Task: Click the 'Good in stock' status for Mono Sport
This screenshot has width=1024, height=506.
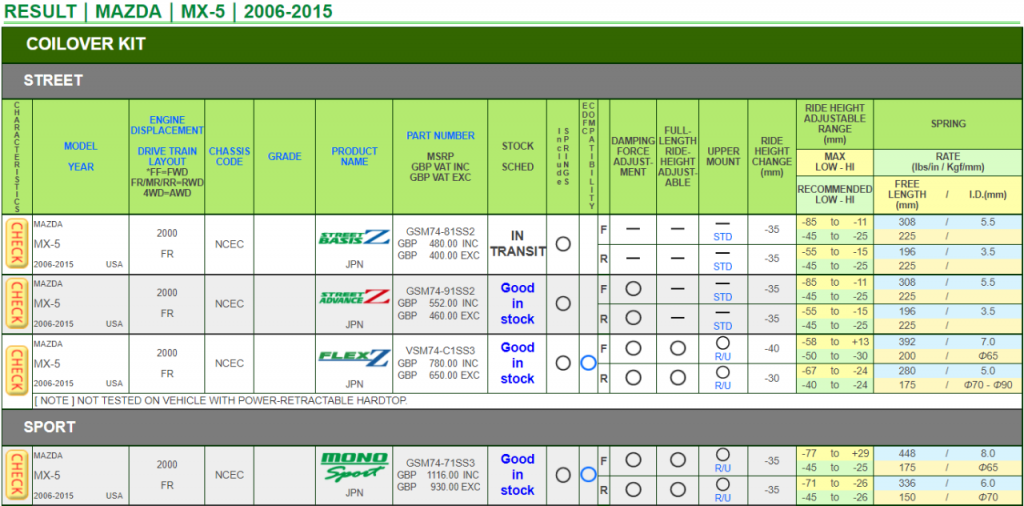Action: (517, 475)
